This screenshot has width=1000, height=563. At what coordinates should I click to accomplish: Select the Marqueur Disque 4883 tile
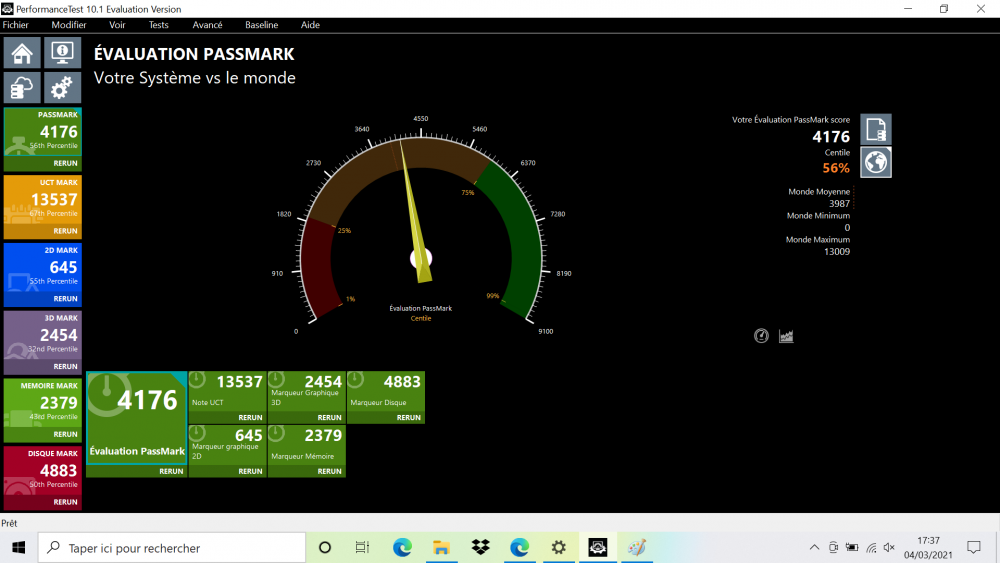(386, 391)
